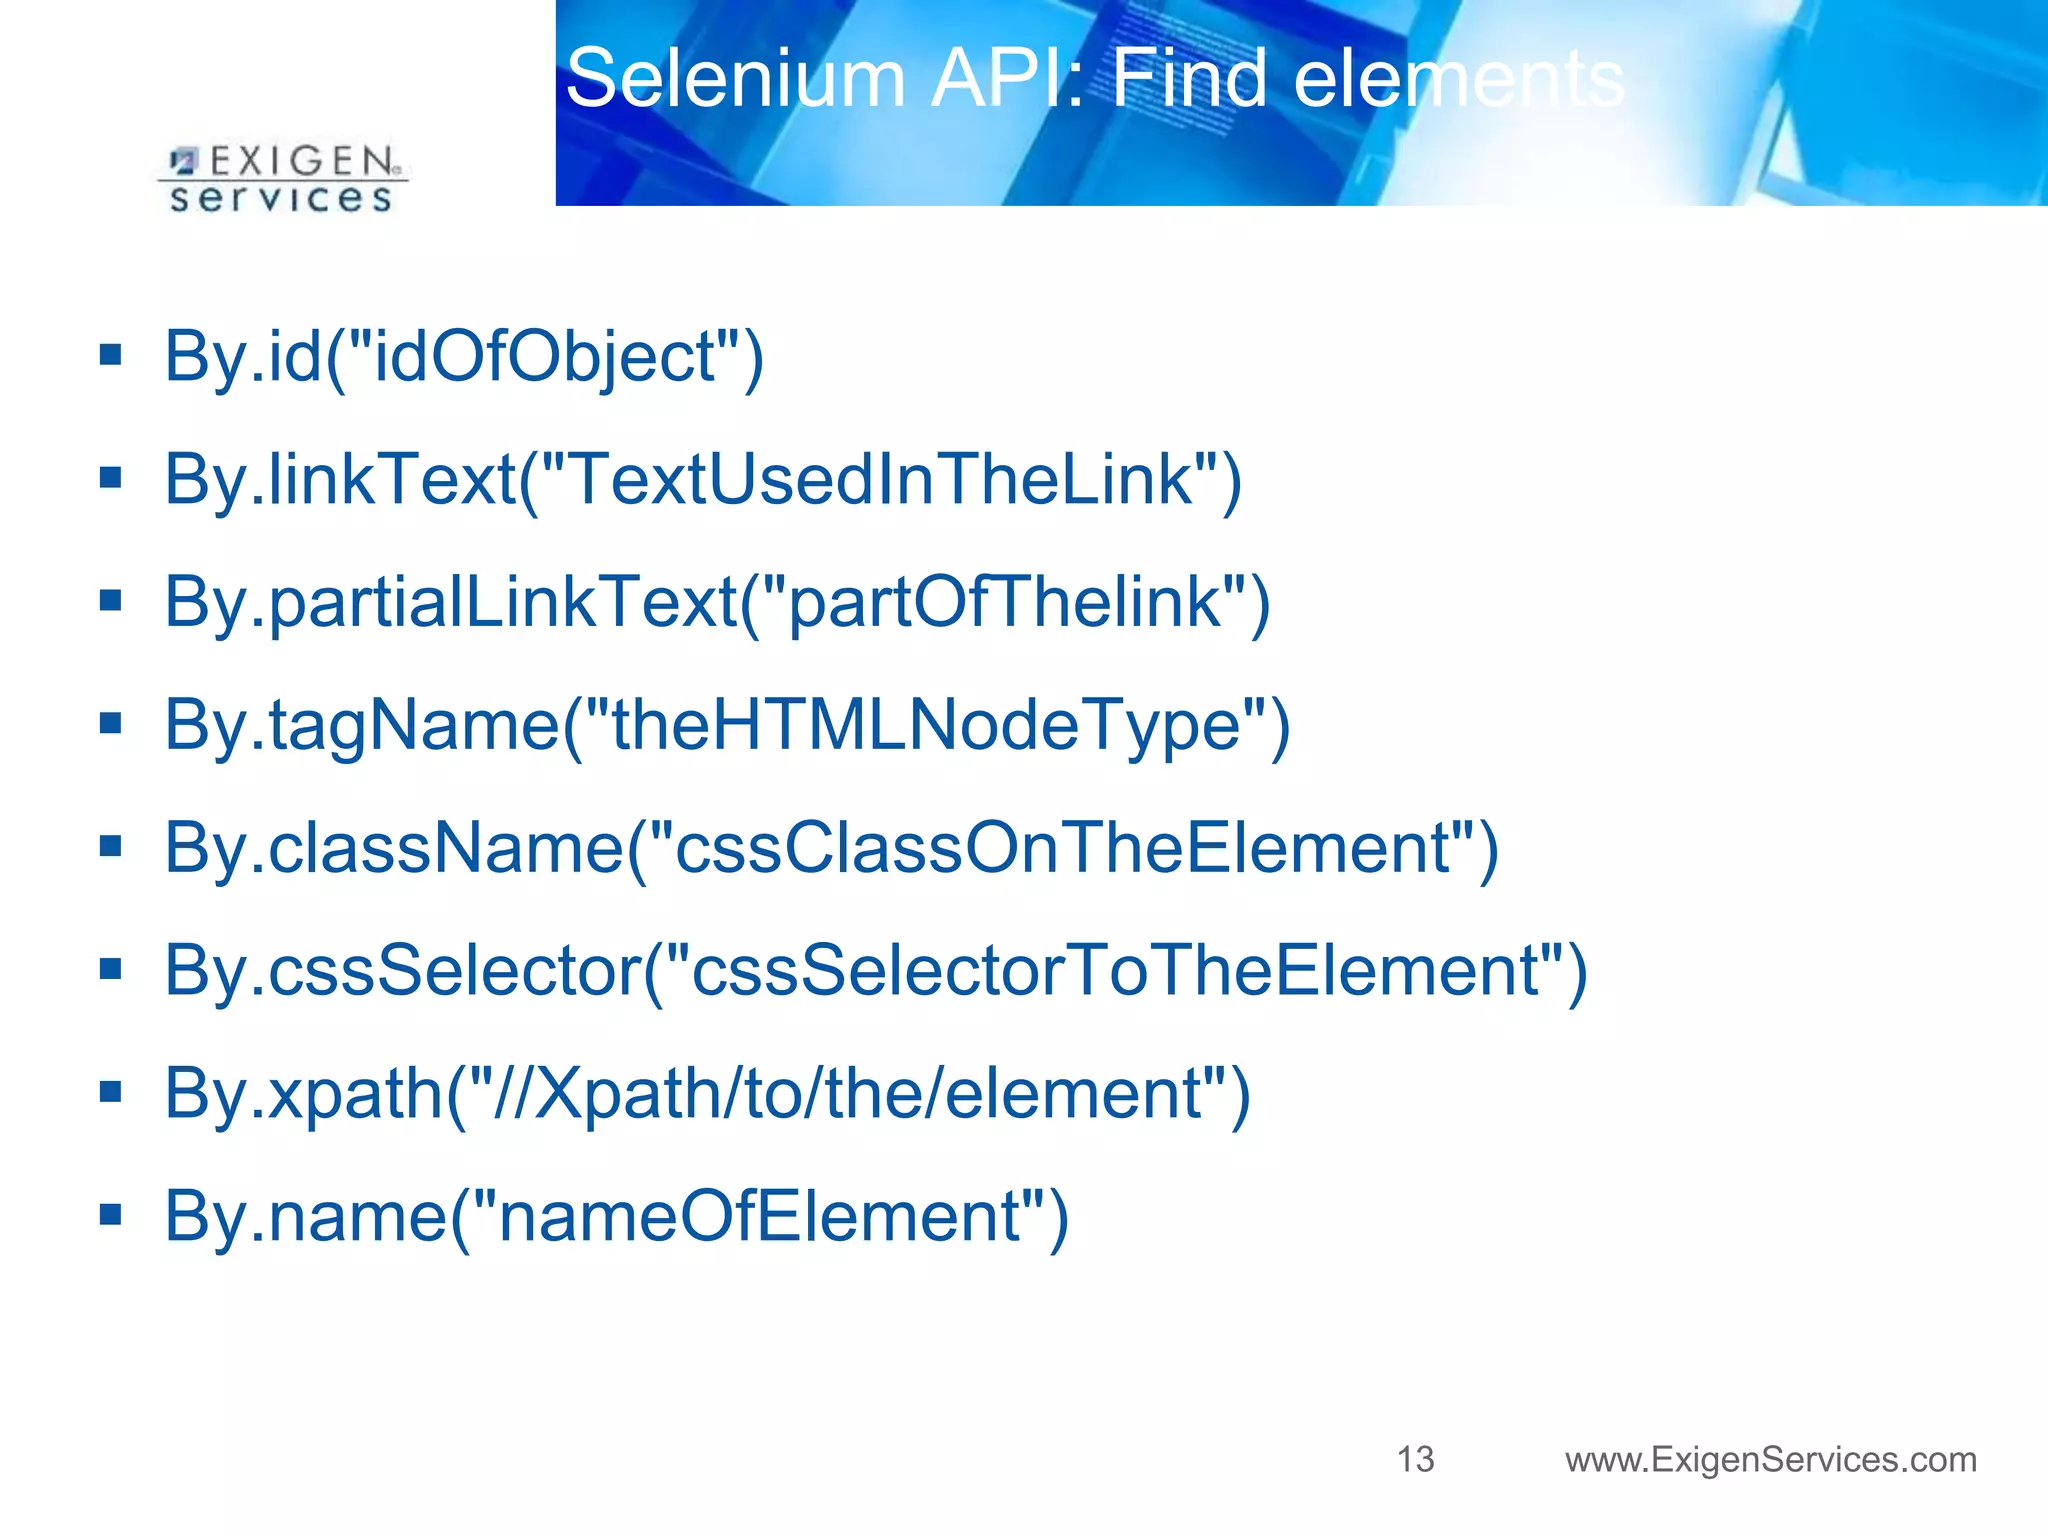
Task: Open www.ExigenServices.com link
Action: 1770,1459
